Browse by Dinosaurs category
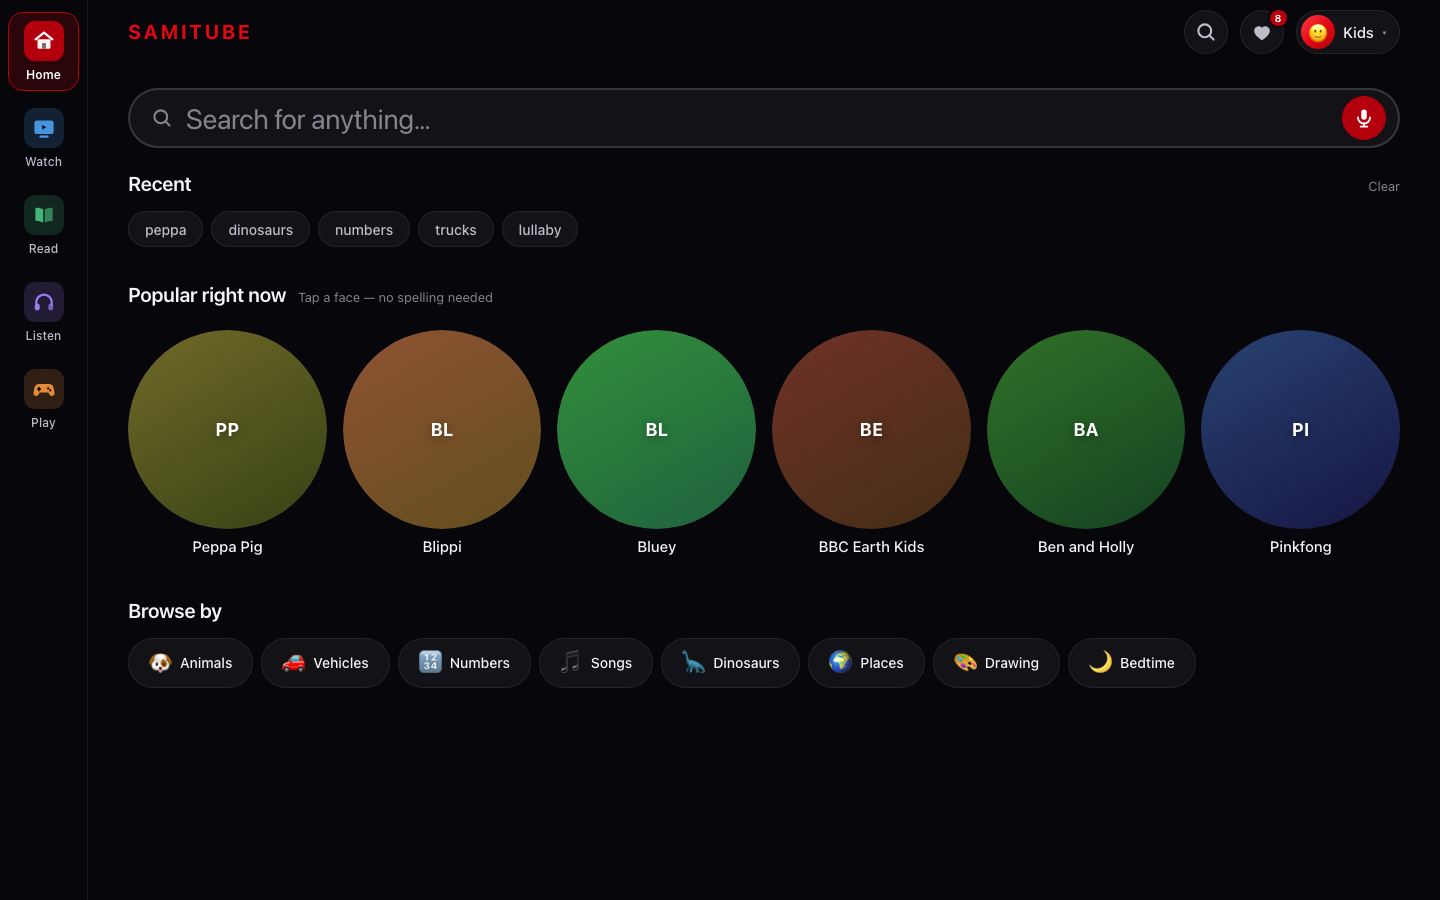The width and height of the screenshot is (1440, 900). tap(730, 663)
